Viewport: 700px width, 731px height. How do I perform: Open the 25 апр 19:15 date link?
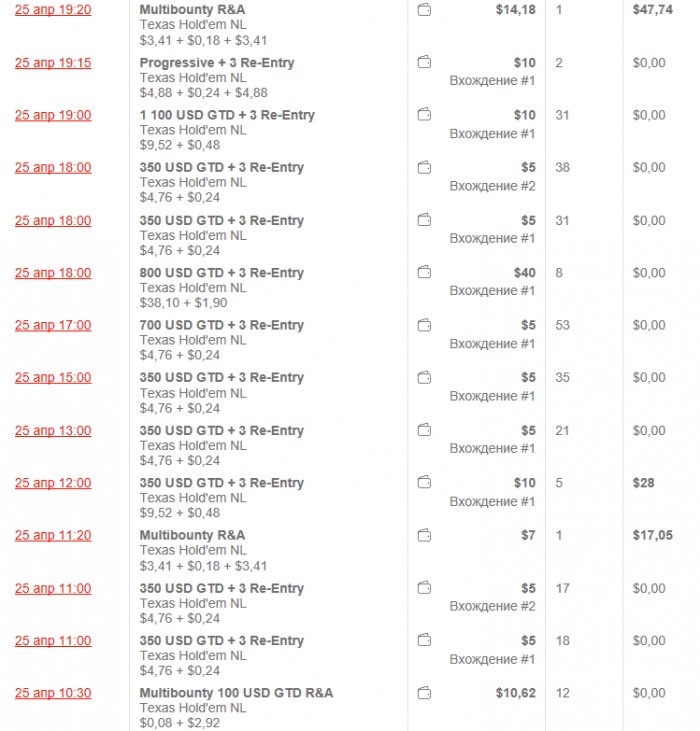[x=53, y=63]
